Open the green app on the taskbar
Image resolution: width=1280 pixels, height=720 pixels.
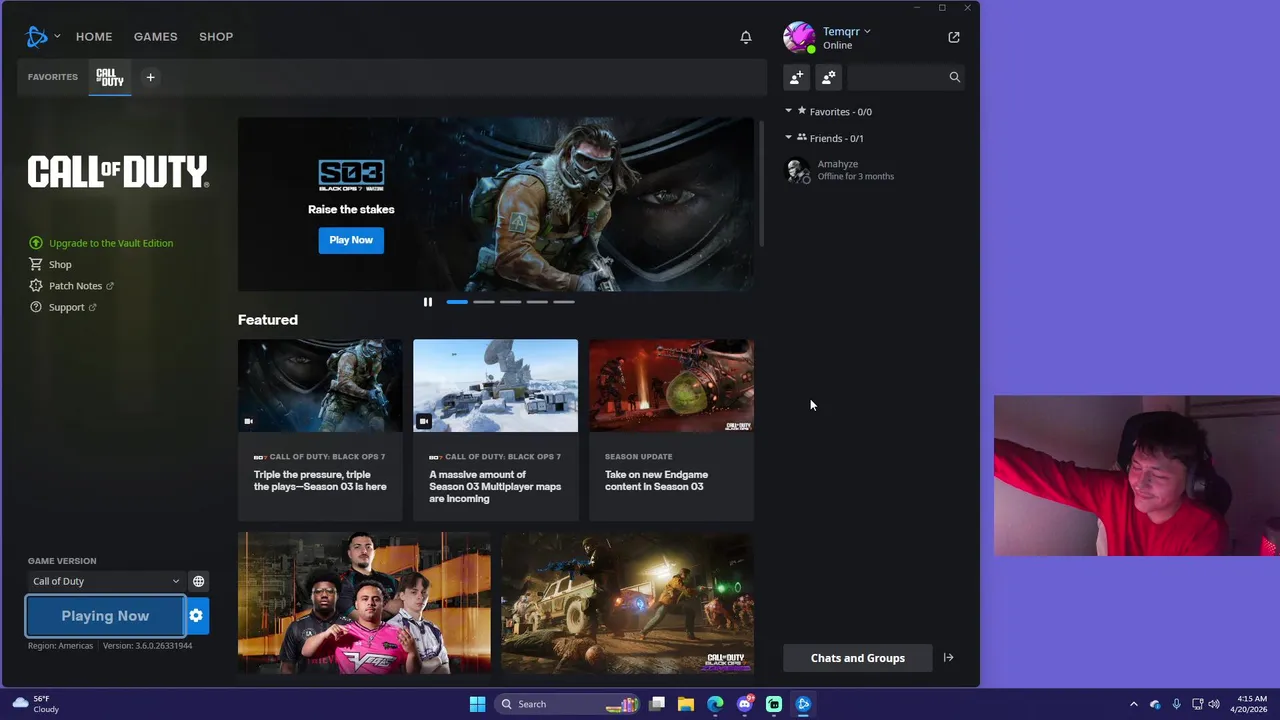tap(774, 704)
